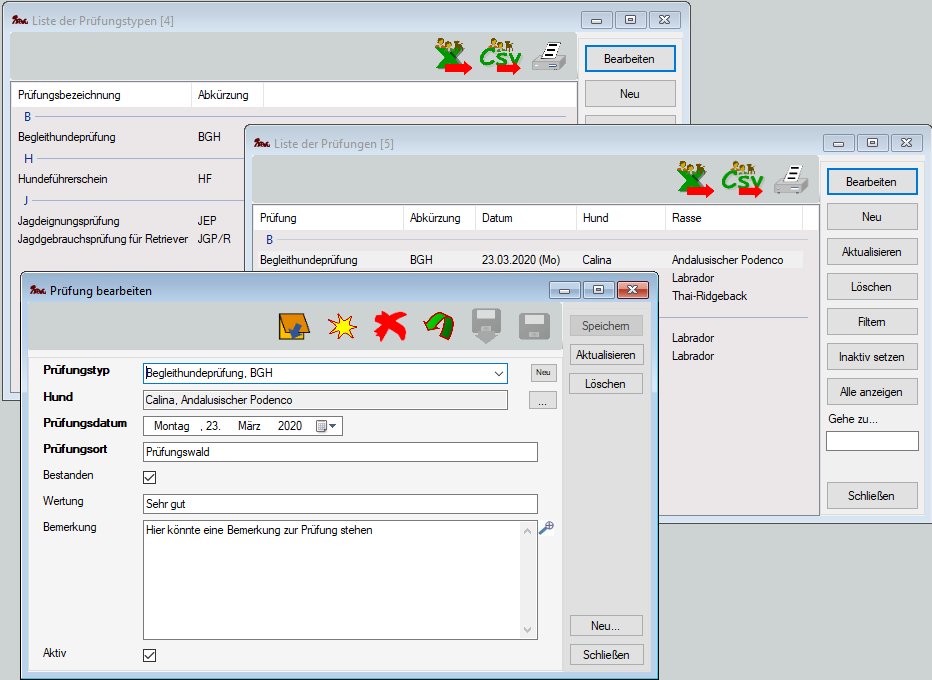932x680 pixels.
Task: Uncheck the Aktiv checkbox
Action: [x=150, y=655]
